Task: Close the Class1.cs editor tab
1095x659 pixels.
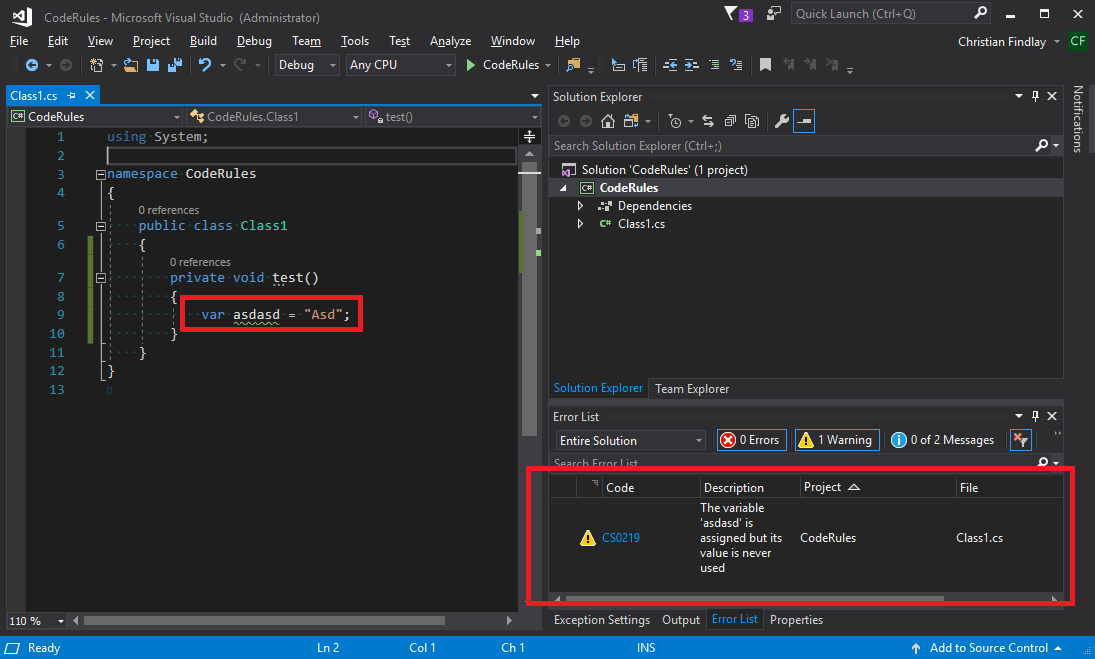Action: click(90, 95)
